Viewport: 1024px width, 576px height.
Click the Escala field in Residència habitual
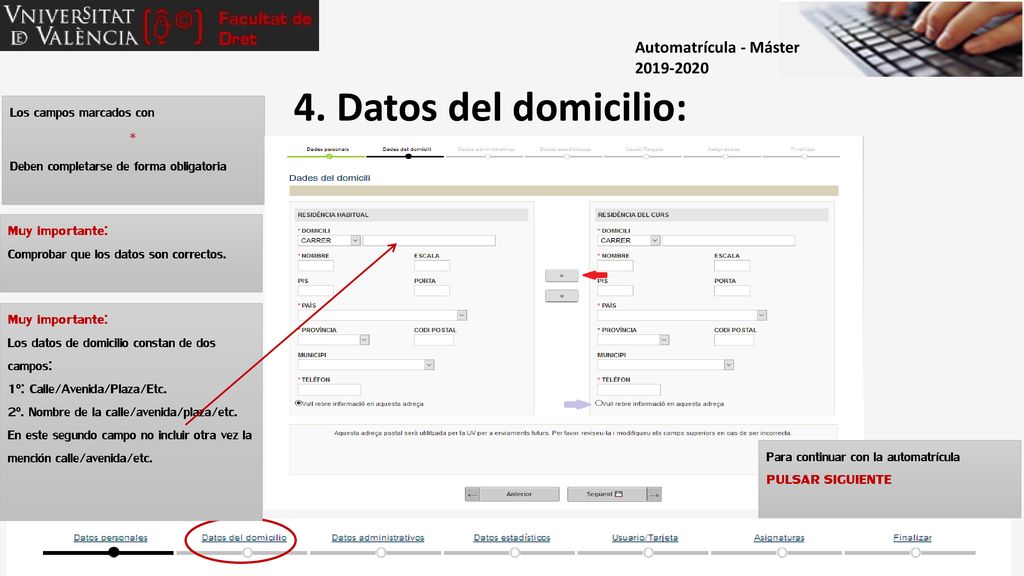432,265
